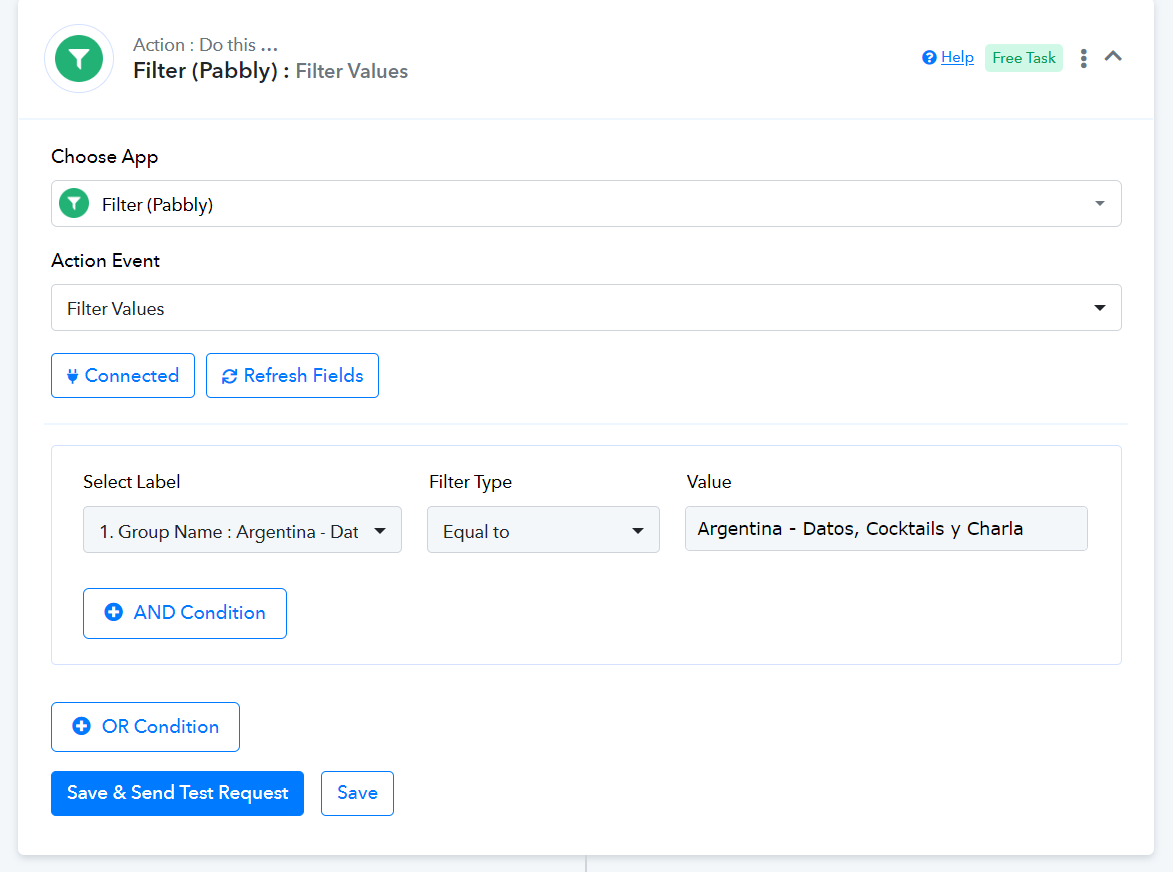This screenshot has width=1173, height=872.
Task: Click the Value heading
Action: (x=708, y=482)
